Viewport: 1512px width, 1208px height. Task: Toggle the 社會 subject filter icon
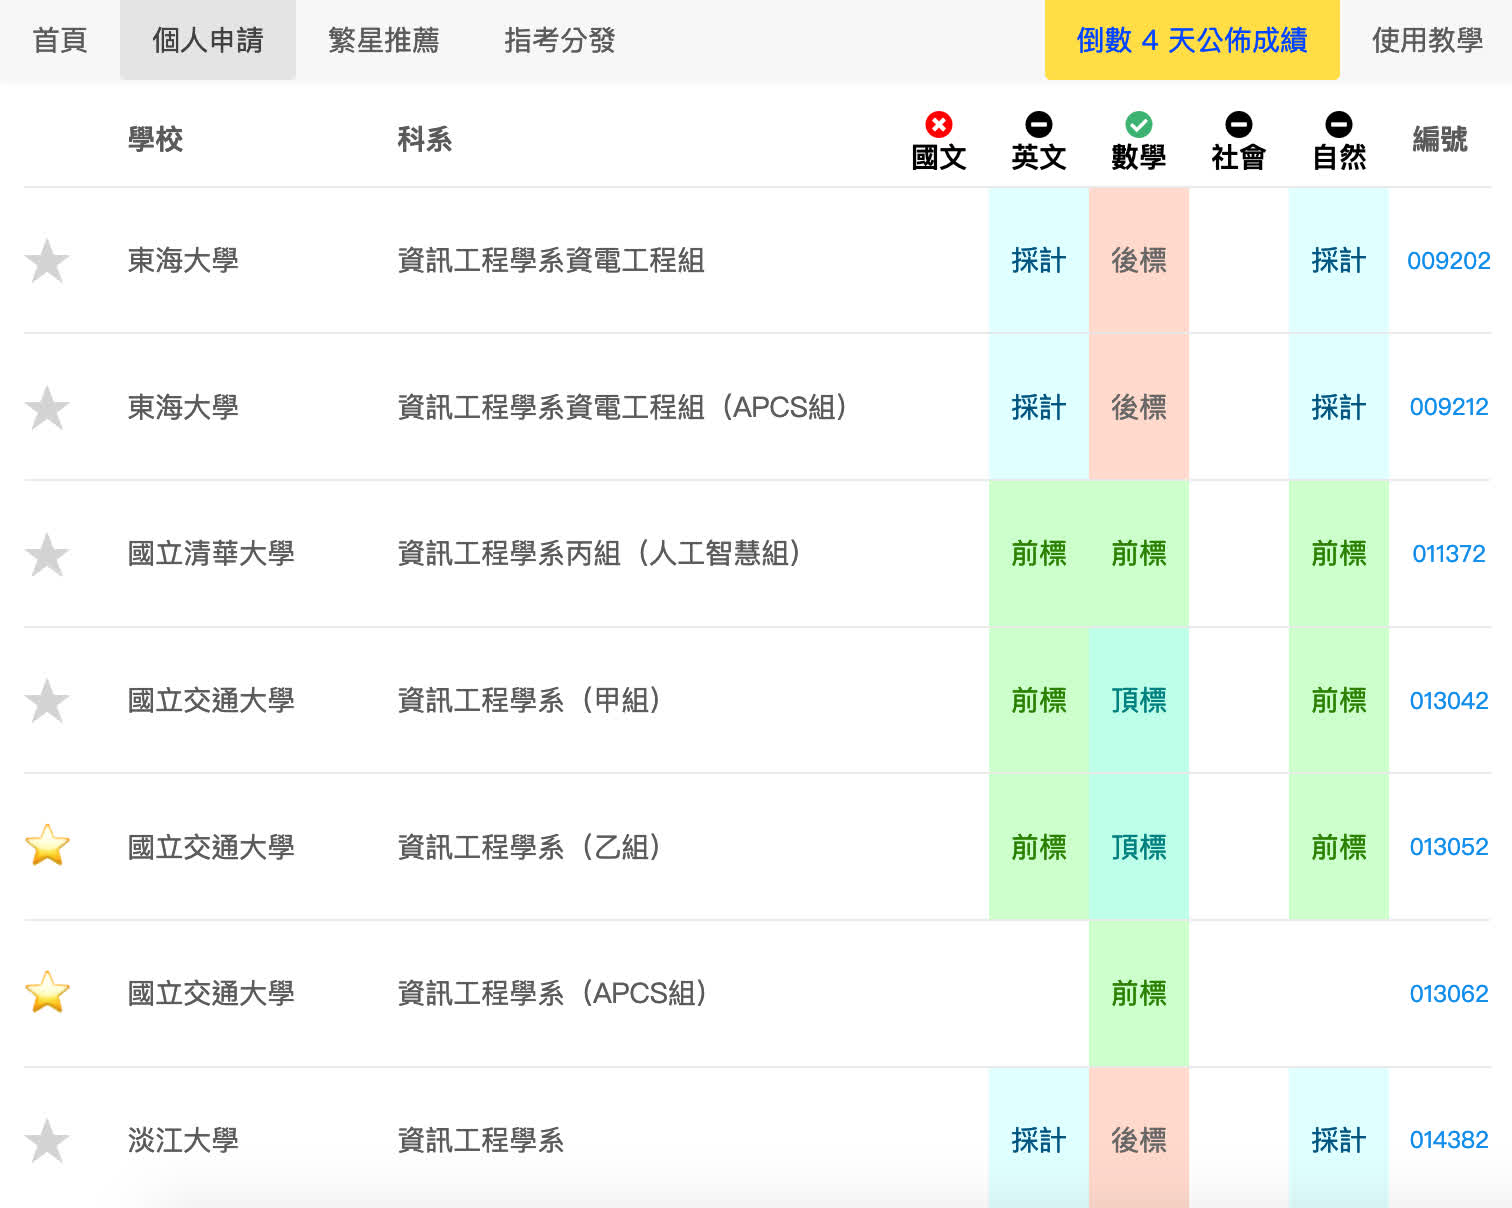tap(1238, 124)
